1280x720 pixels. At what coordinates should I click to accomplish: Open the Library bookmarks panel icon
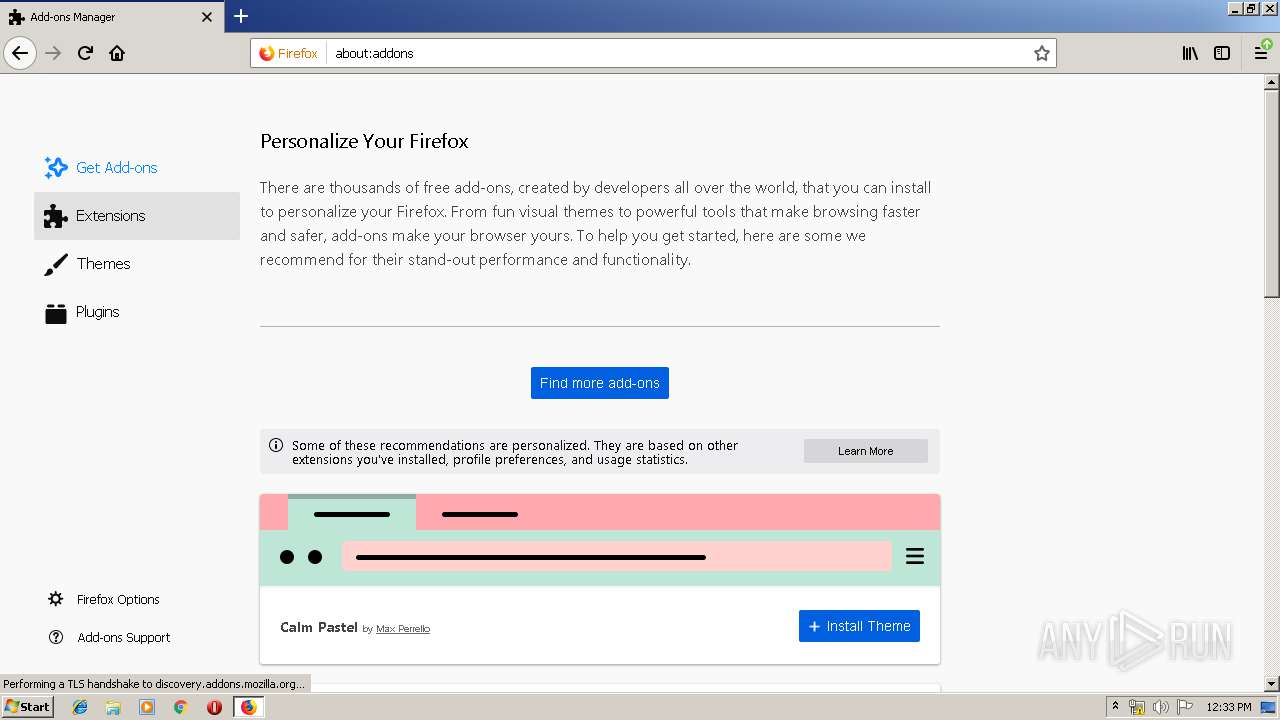click(x=1190, y=53)
